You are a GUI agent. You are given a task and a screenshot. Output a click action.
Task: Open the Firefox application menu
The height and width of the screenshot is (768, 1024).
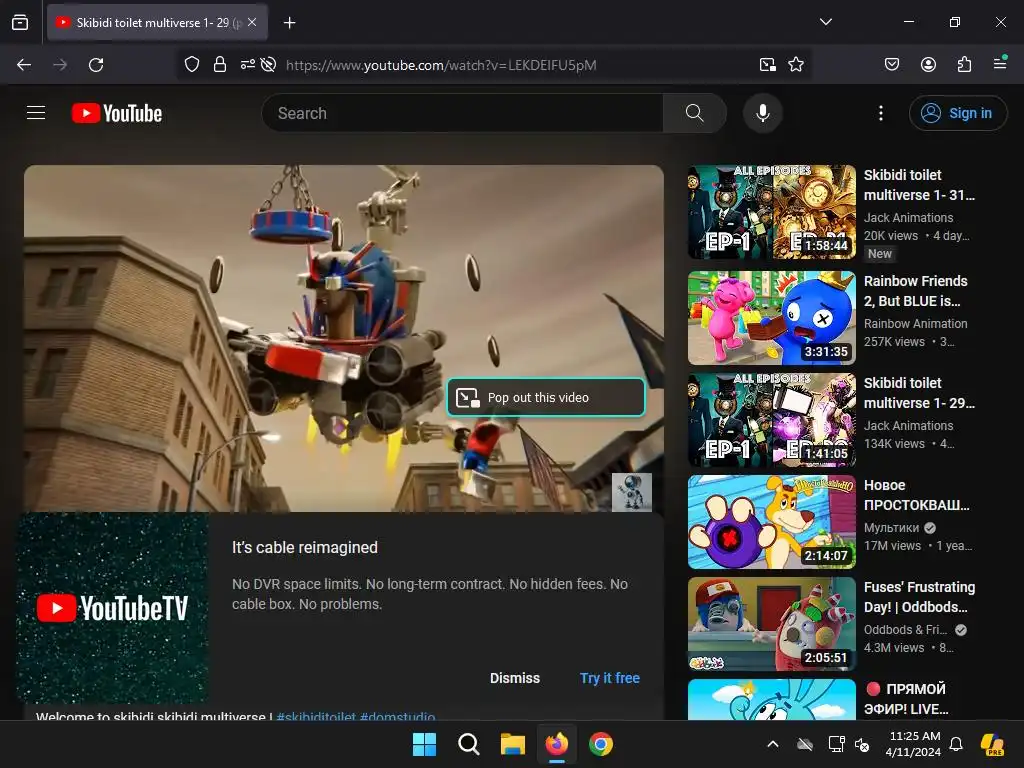(x=1000, y=63)
